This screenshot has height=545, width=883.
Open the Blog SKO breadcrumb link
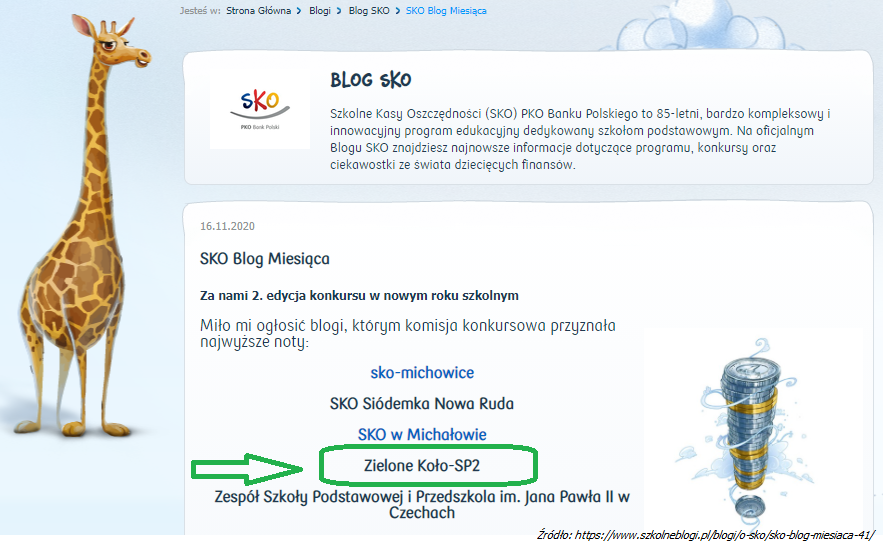click(x=369, y=11)
